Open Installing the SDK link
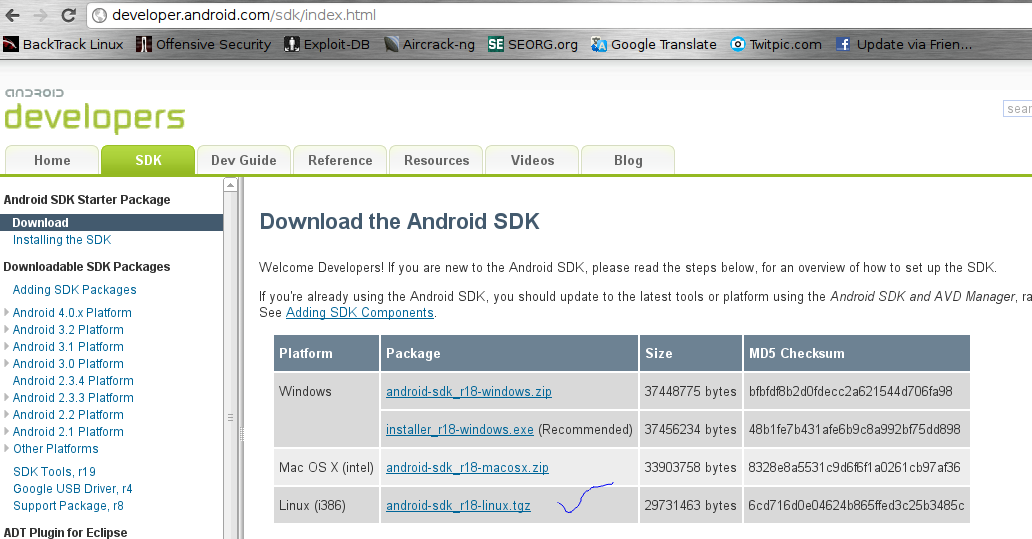 pyautogui.click(x=62, y=240)
